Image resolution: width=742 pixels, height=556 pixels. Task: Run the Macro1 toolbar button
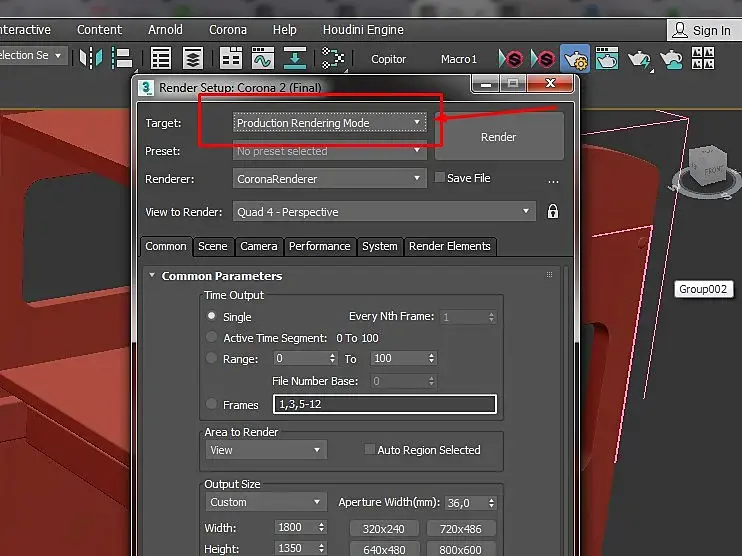(x=458, y=59)
